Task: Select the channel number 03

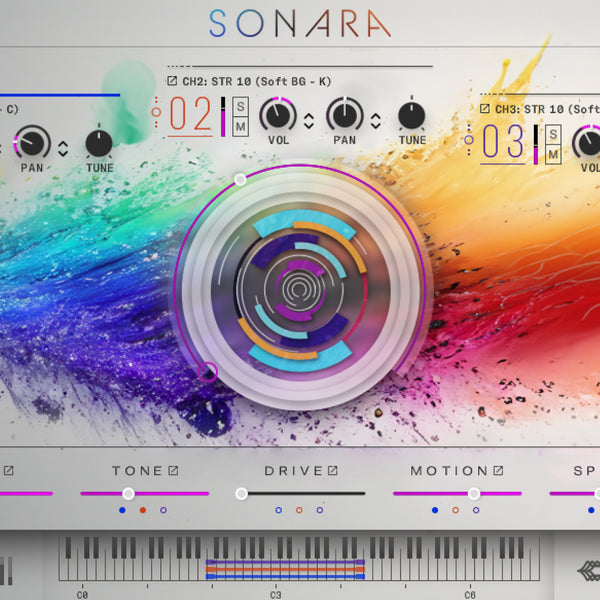Action: (502, 141)
